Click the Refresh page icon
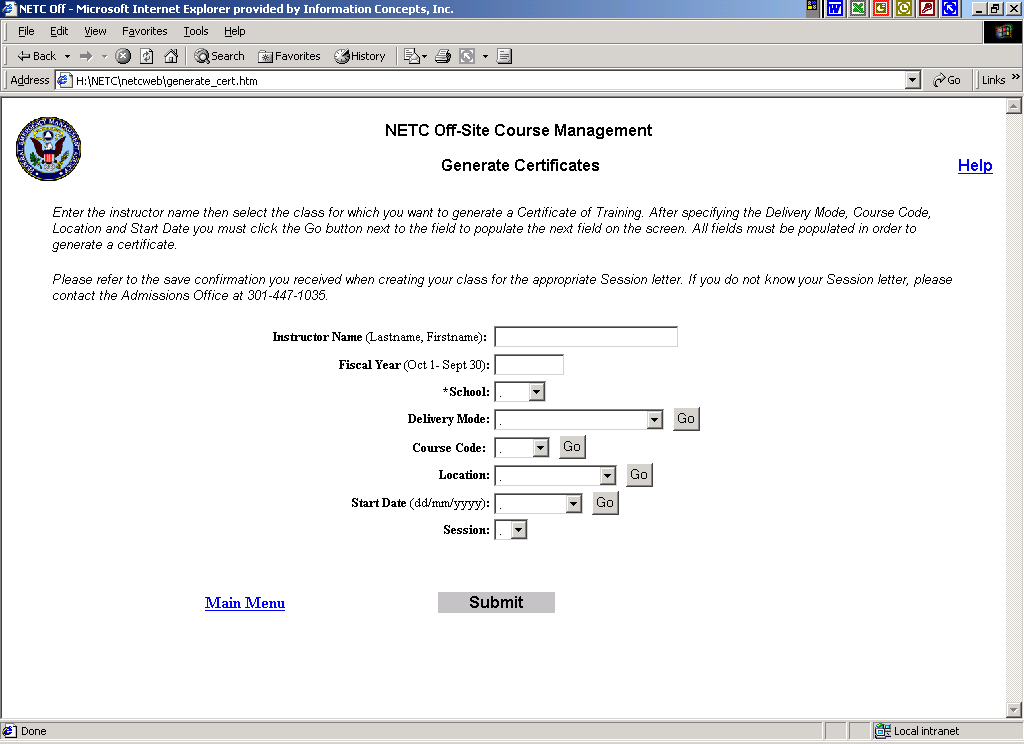This screenshot has width=1024, height=744. [x=147, y=56]
